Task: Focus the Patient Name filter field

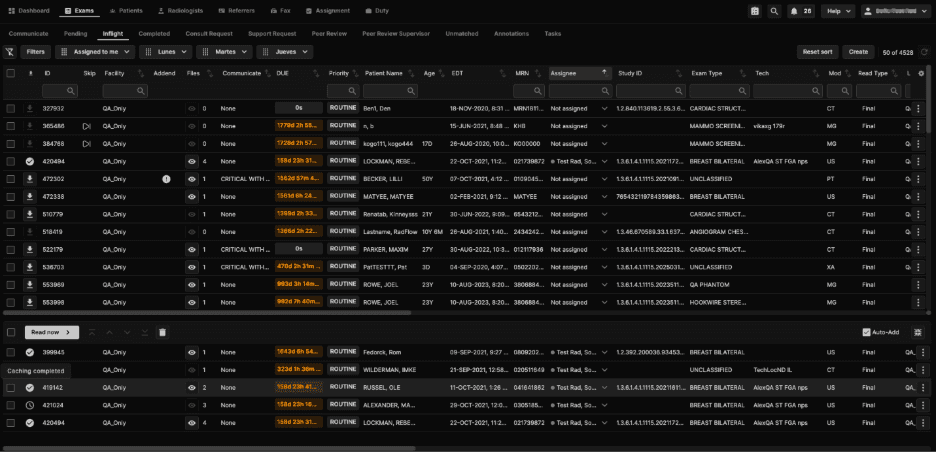Action: tap(390, 91)
